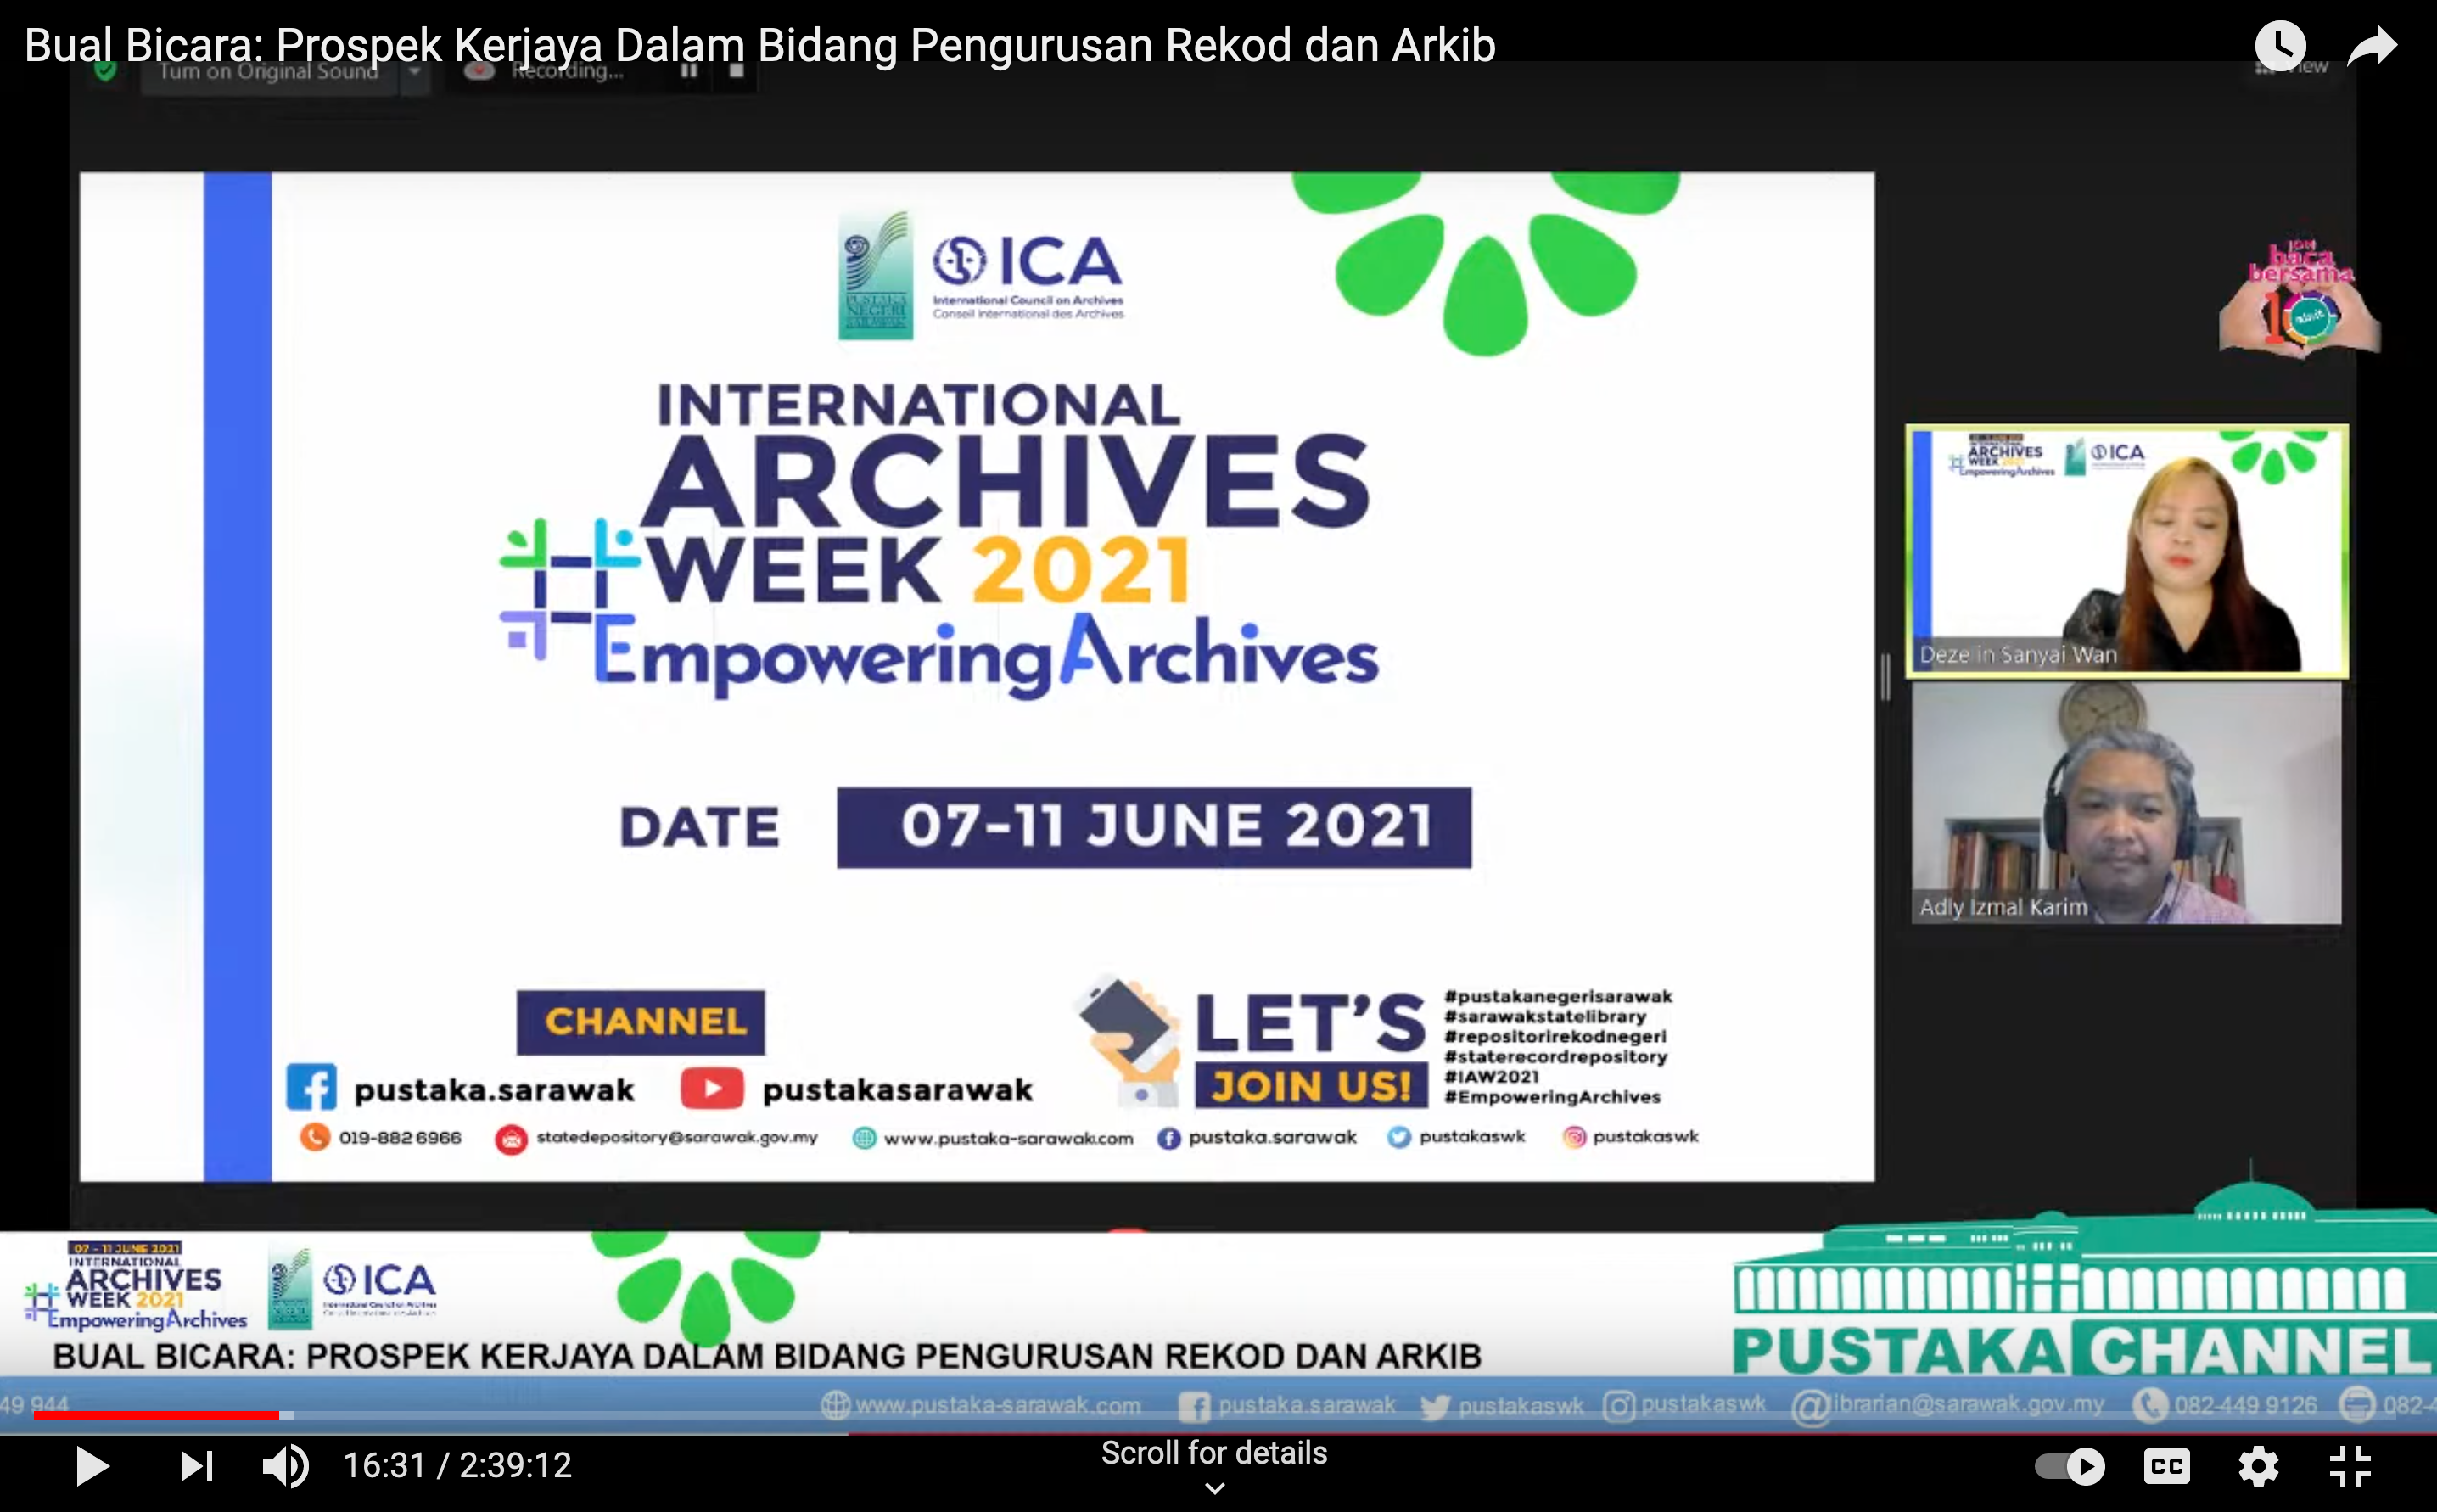Click Deze in Sanyai Wan's video tile
The width and height of the screenshot is (2437, 1512).
point(2127,551)
